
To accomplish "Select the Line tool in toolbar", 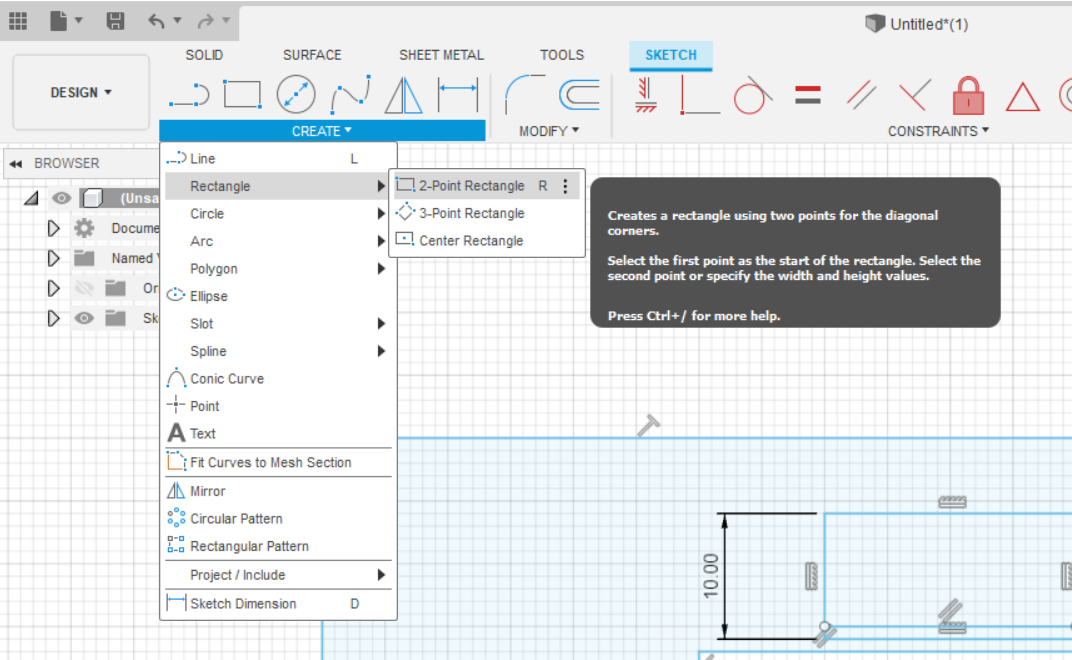I will tap(189, 95).
